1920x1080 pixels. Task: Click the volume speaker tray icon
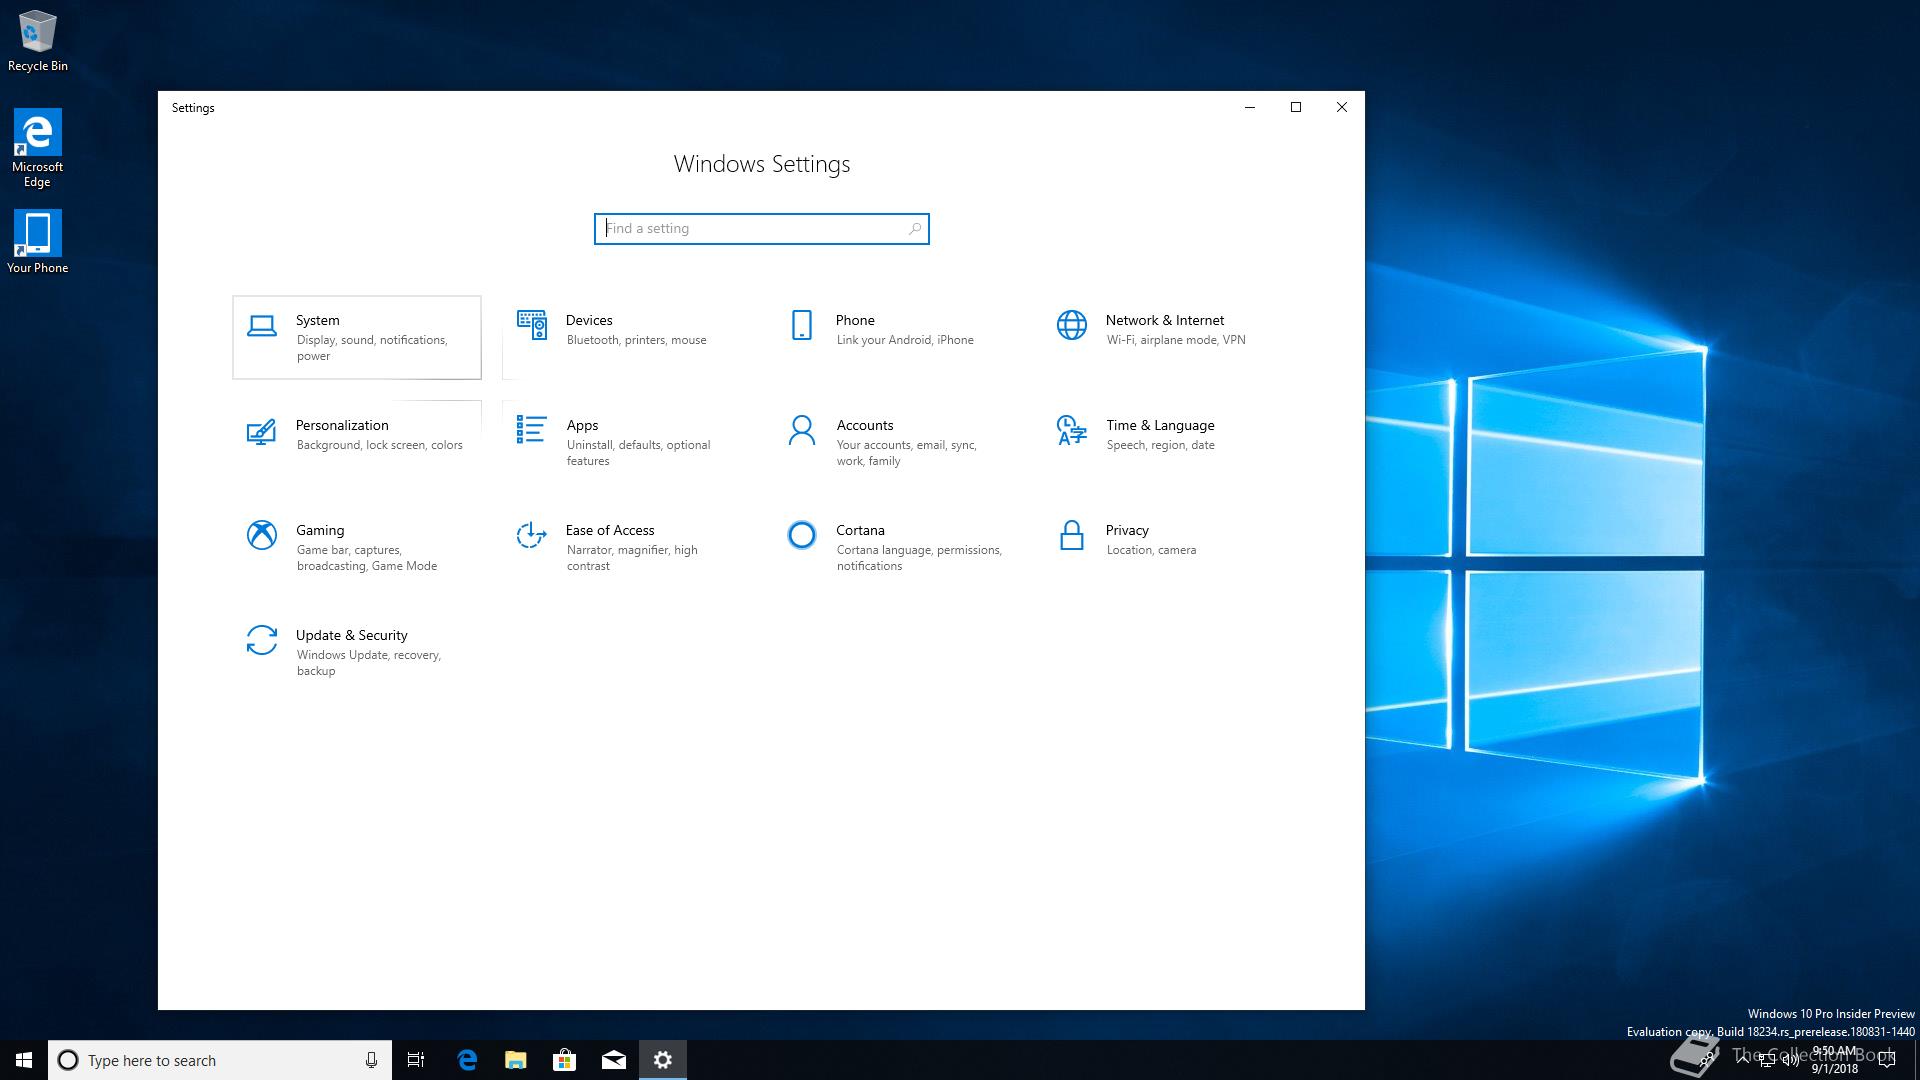1790,1061
